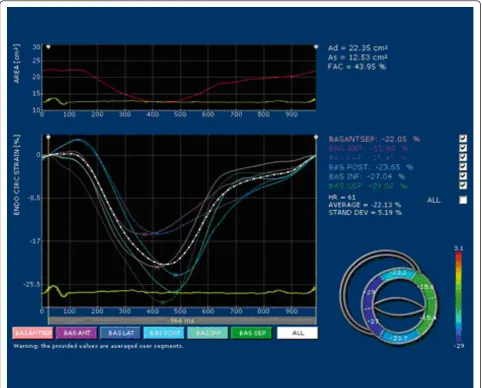Viewport: 482px width, 388px height.
Task: Click the FAC = 43.95 % value
Action: point(357,67)
